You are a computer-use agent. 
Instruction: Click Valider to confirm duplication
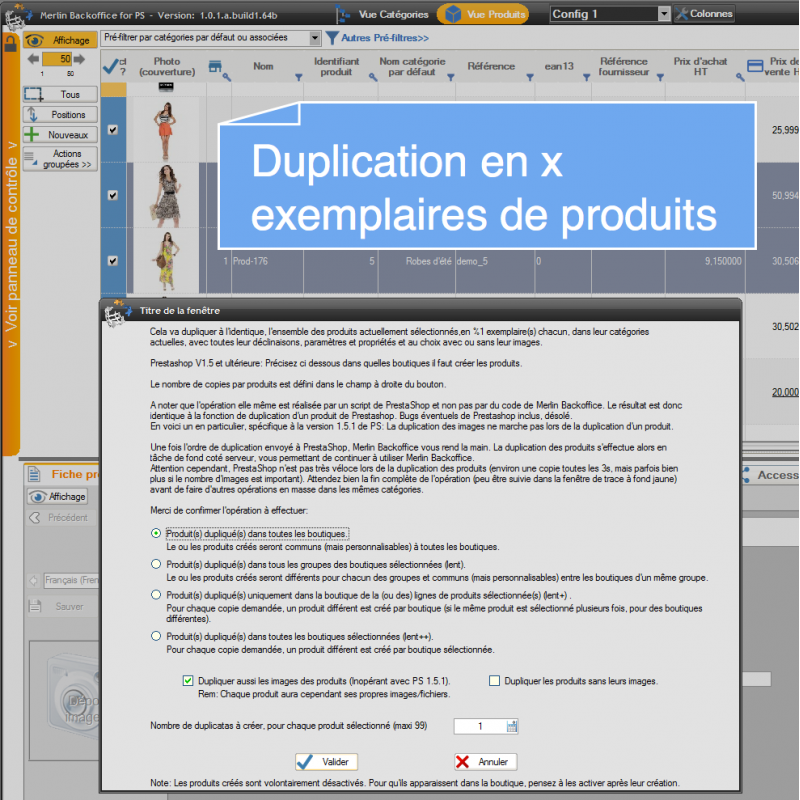coord(326,762)
